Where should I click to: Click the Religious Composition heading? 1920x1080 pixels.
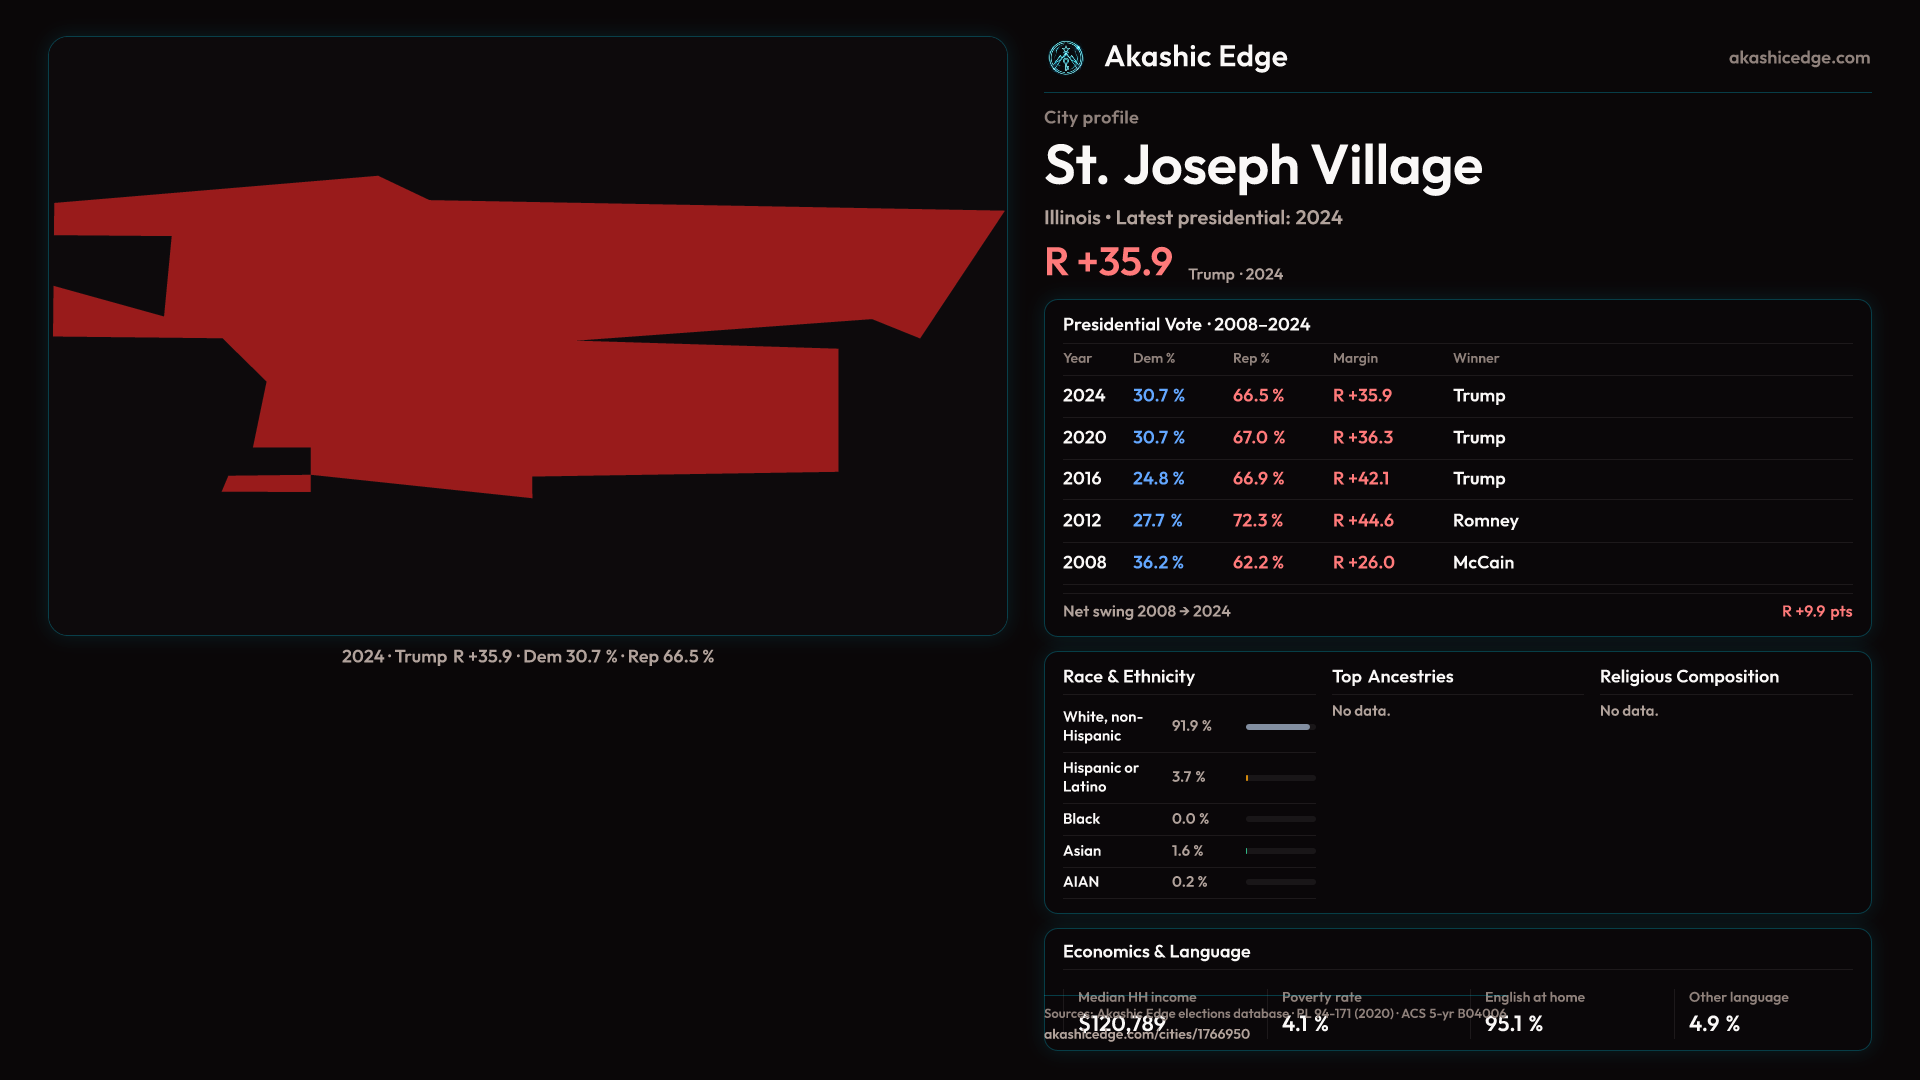coord(1688,677)
